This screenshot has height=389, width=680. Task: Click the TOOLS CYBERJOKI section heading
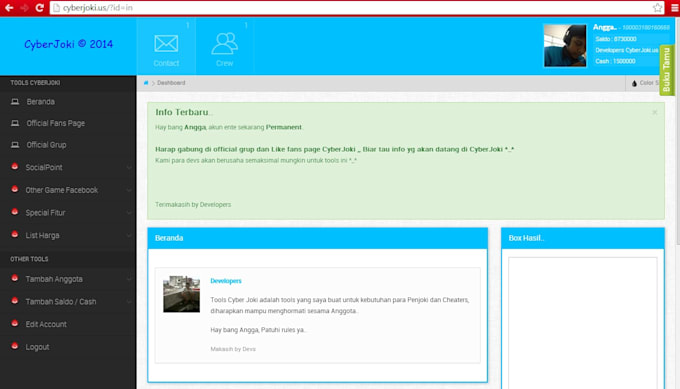[35, 83]
